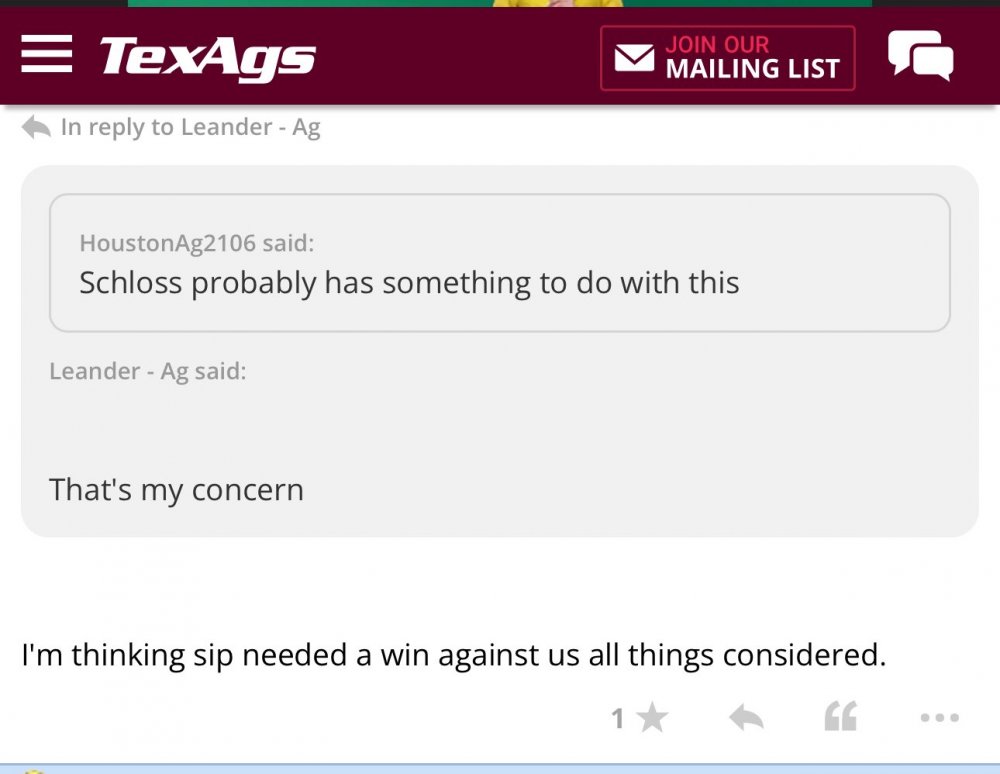The width and height of the screenshot is (1000, 774).
Task: Star this post with the star icon
Action: pos(652,717)
